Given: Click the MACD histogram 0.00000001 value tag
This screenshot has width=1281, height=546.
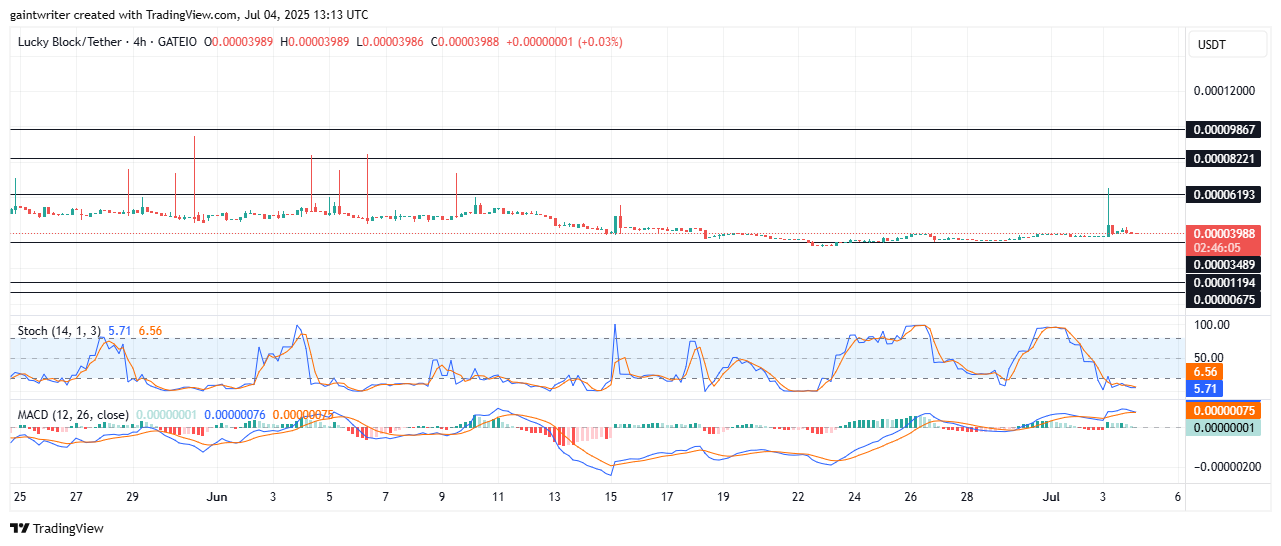Looking at the screenshot, I should (x=1222, y=427).
